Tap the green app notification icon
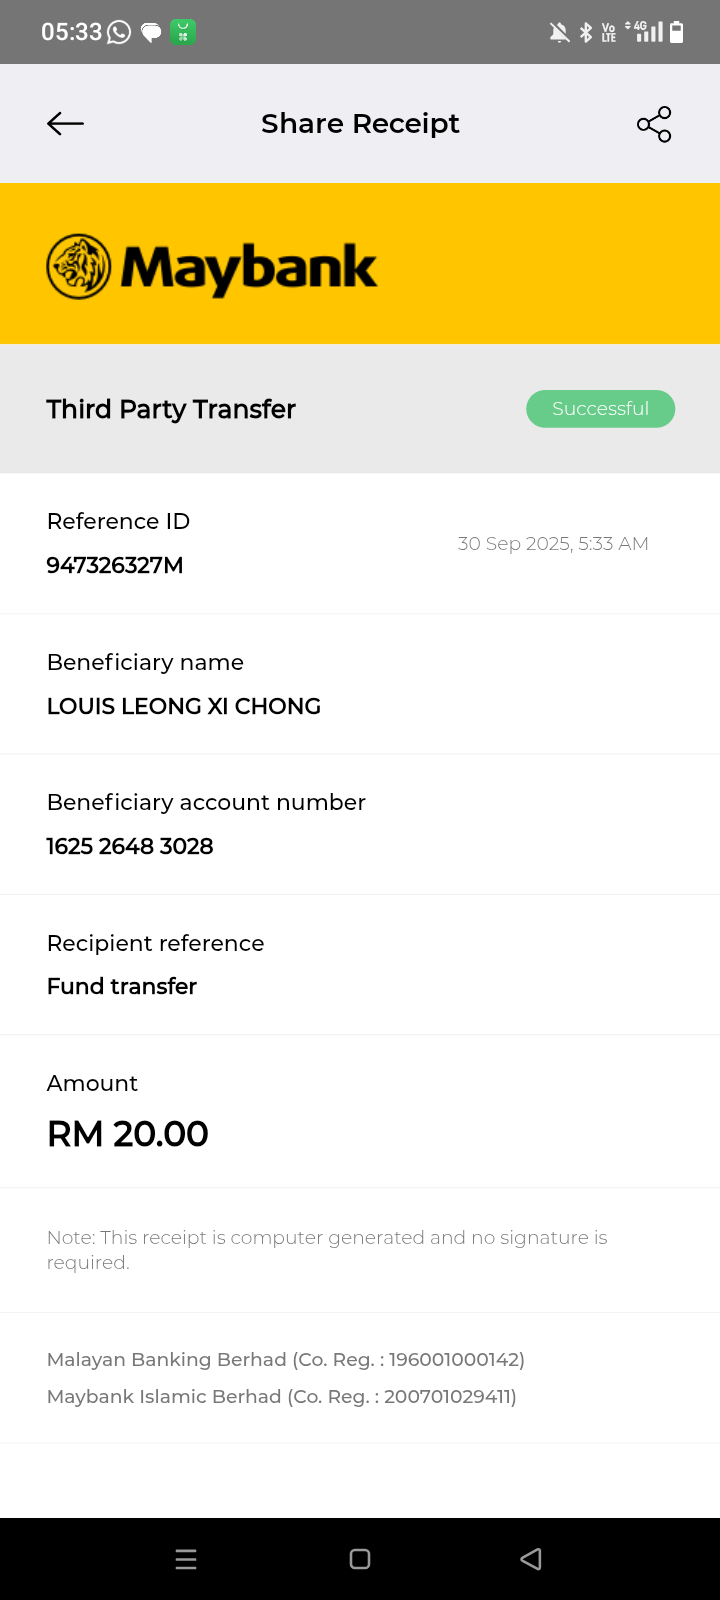Viewport: 720px width, 1600px height. pos(182,32)
